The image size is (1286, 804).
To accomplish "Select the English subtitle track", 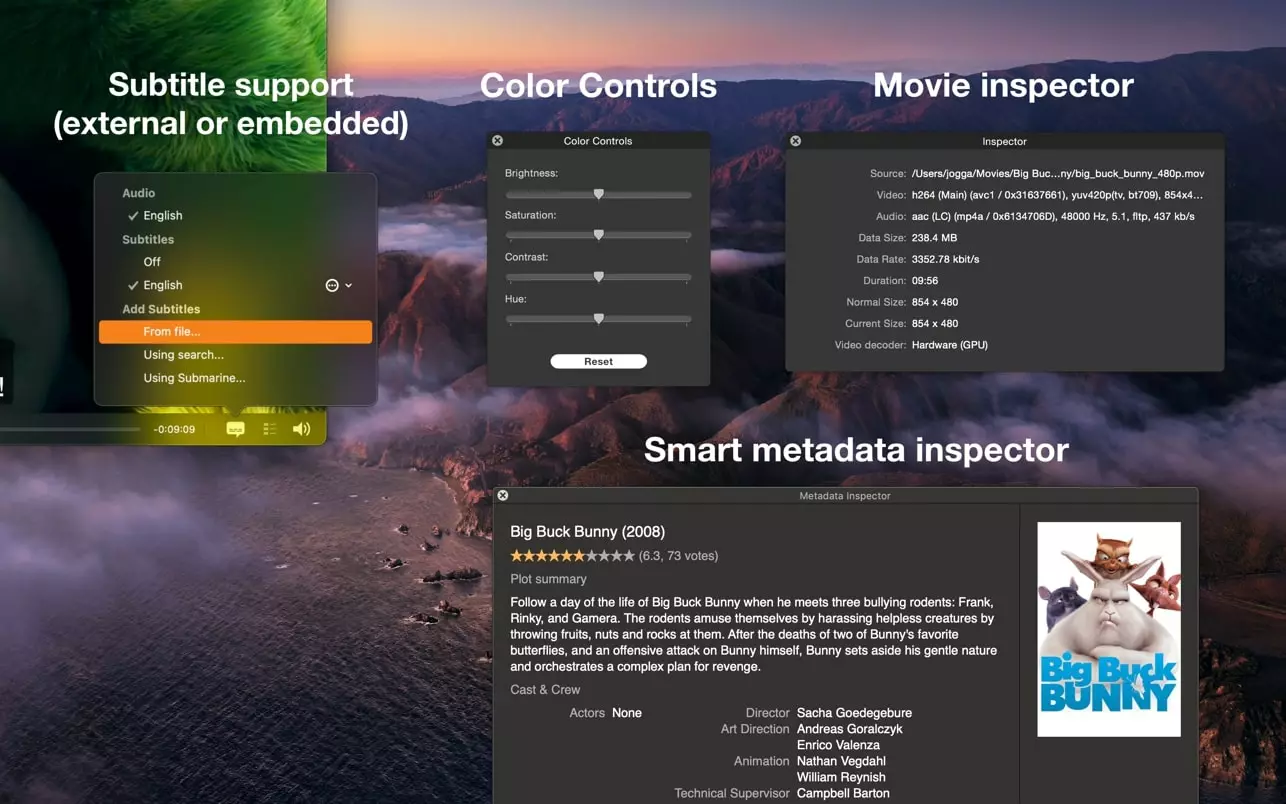I will pyautogui.click(x=162, y=285).
